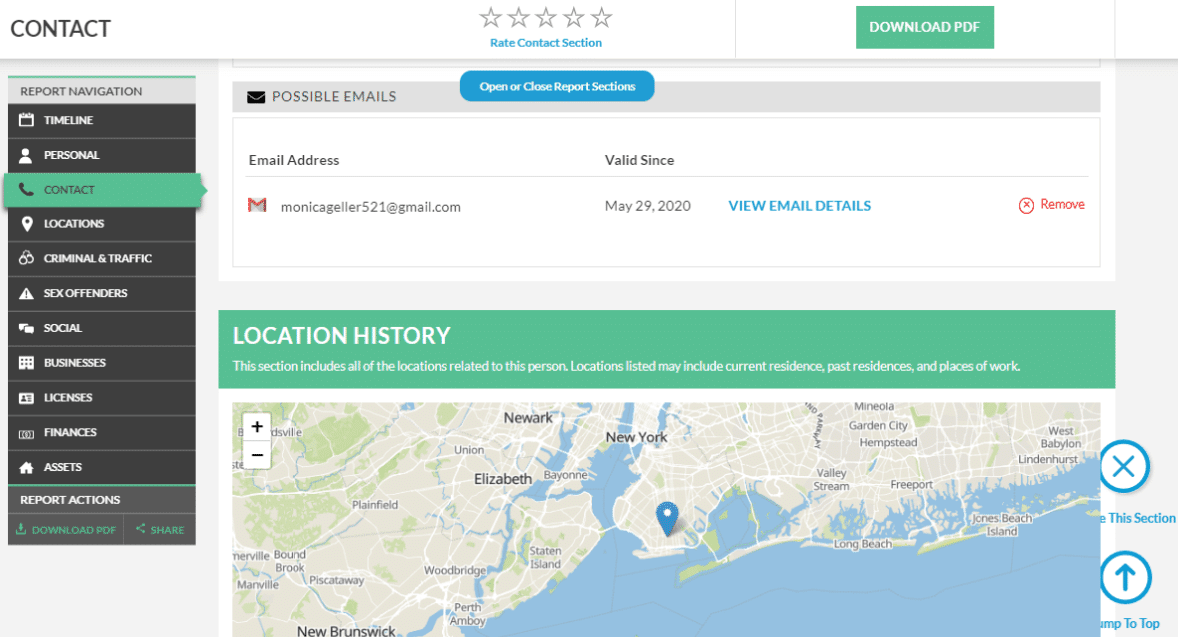The image size is (1178, 637).
Task: Rate the Contact Section with five stars
Action: click(x=601, y=17)
